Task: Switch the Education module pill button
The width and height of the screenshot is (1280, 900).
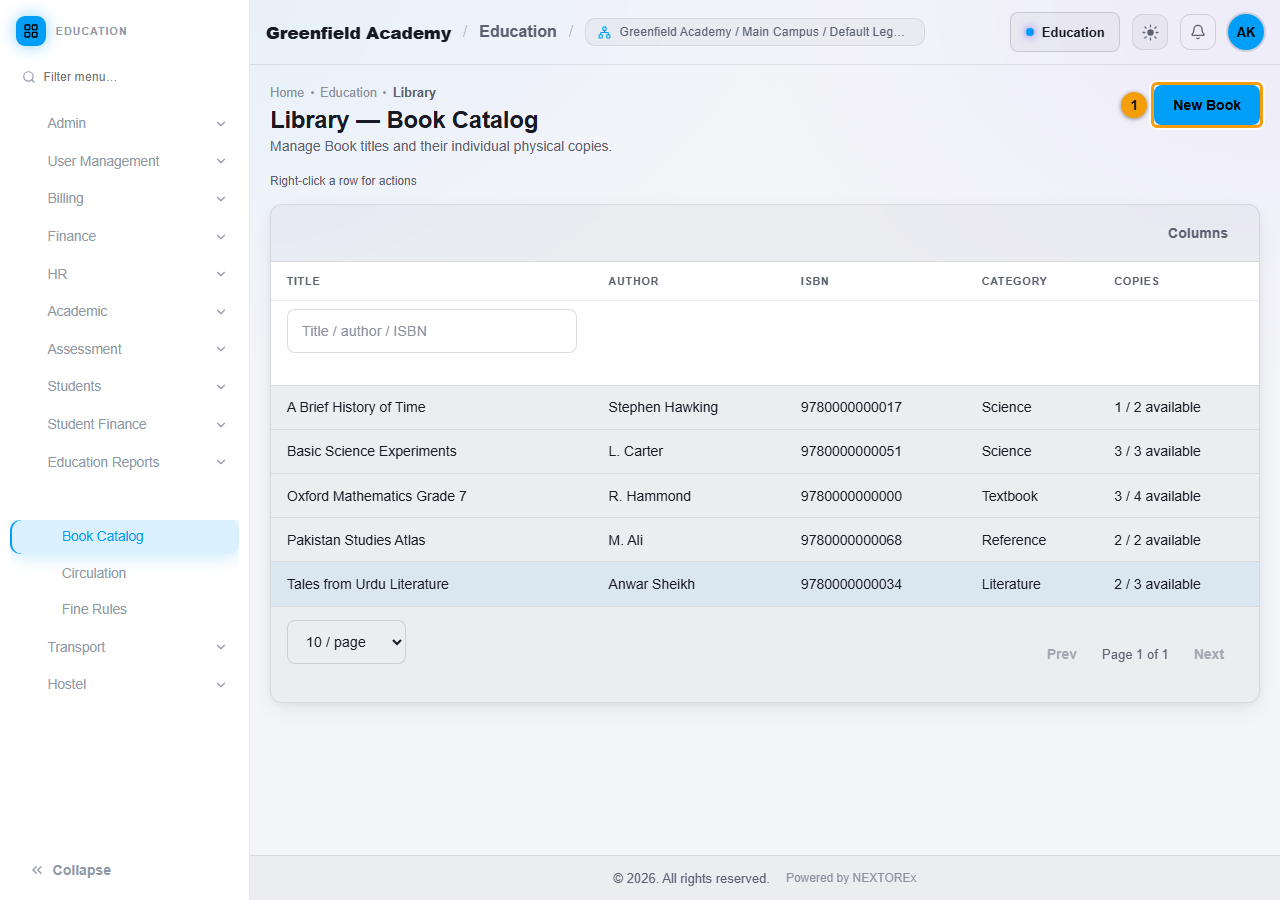Action: (x=1065, y=32)
